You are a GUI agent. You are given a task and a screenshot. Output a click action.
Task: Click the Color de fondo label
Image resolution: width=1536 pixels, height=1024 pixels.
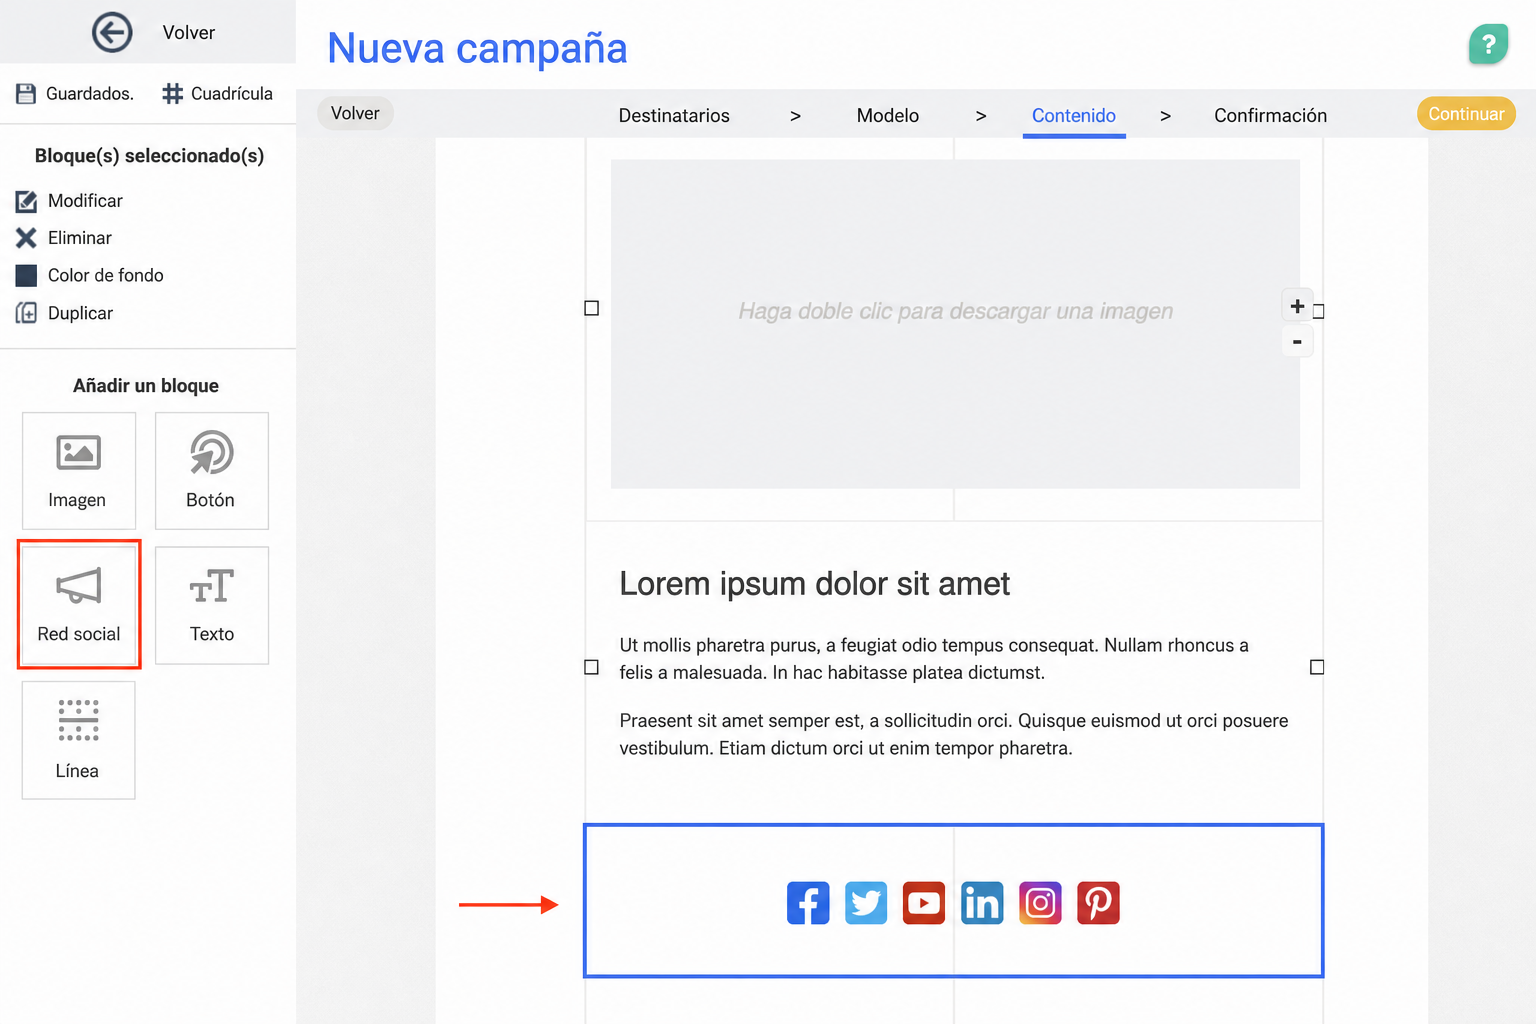coord(106,275)
